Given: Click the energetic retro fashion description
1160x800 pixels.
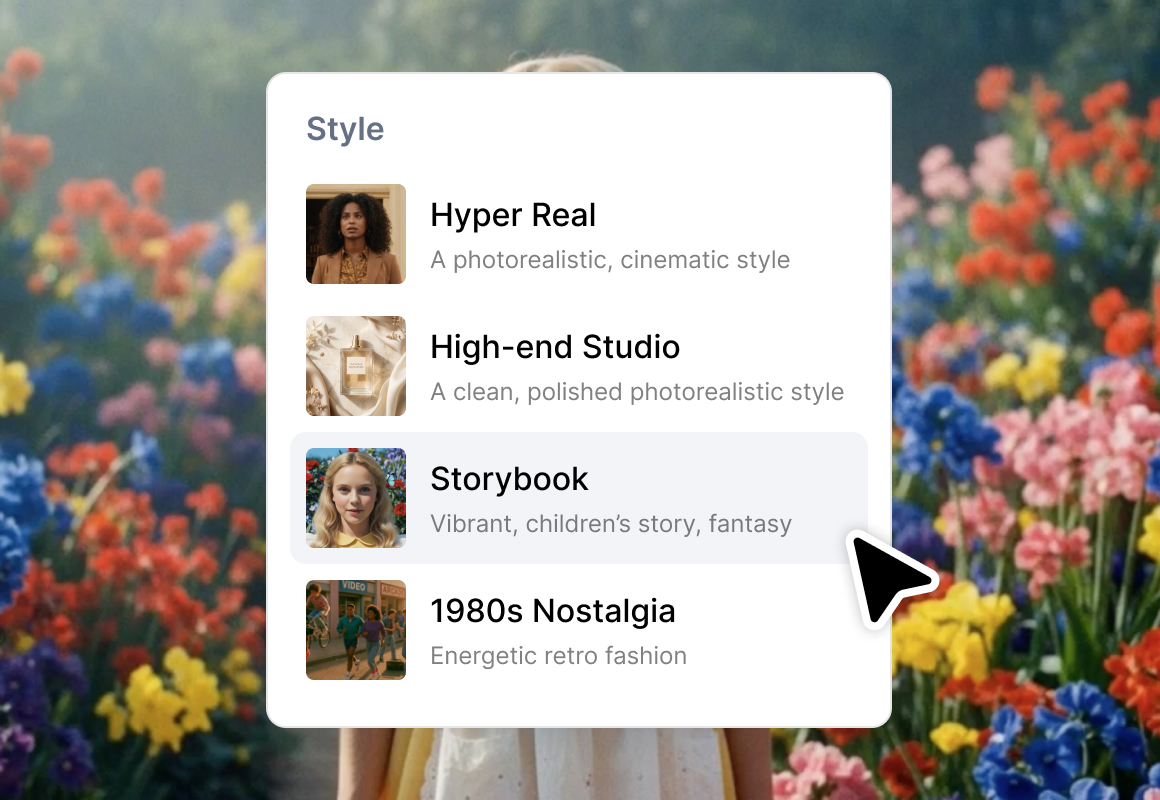Looking at the screenshot, I should pyautogui.click(x=558, y=655).
